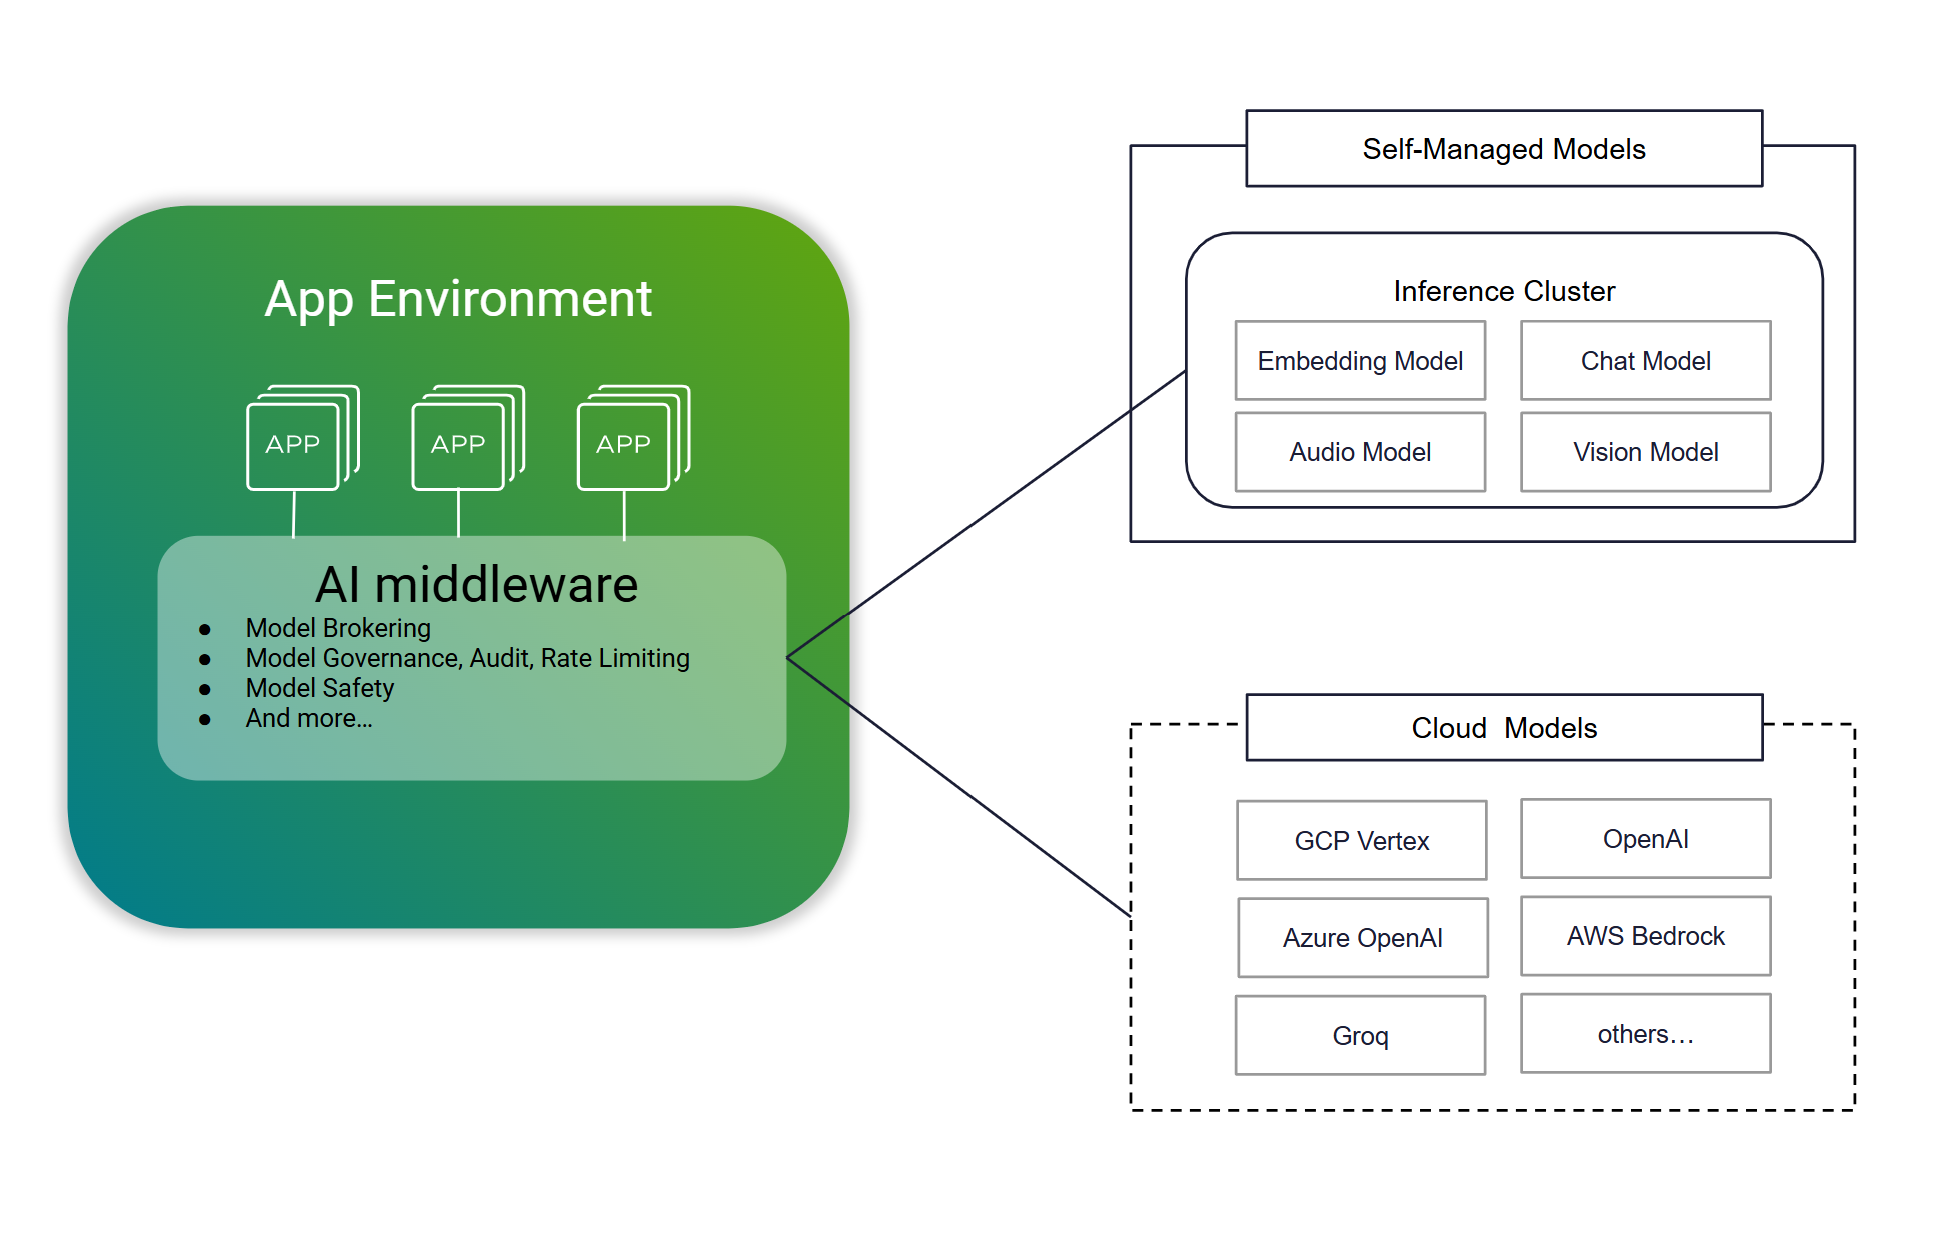Click the Self-Managed Models header

pos(1503,149)
